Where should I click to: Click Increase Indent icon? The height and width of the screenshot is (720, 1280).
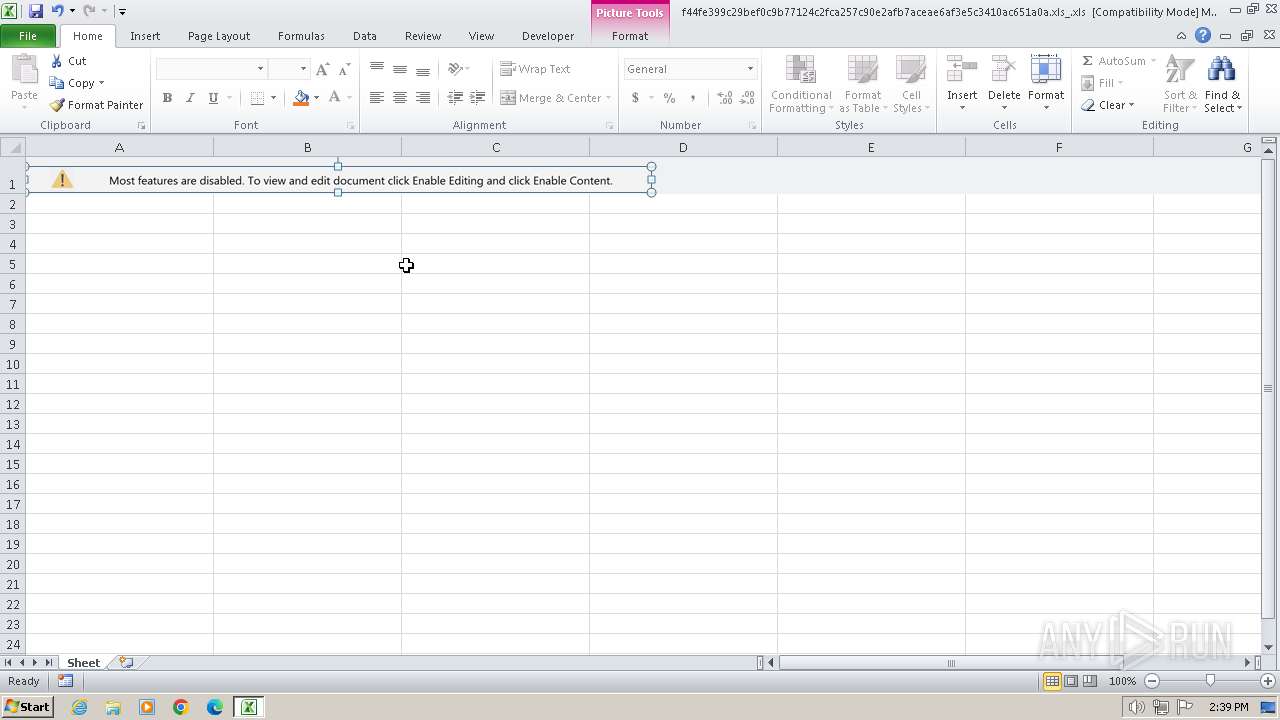478,98
